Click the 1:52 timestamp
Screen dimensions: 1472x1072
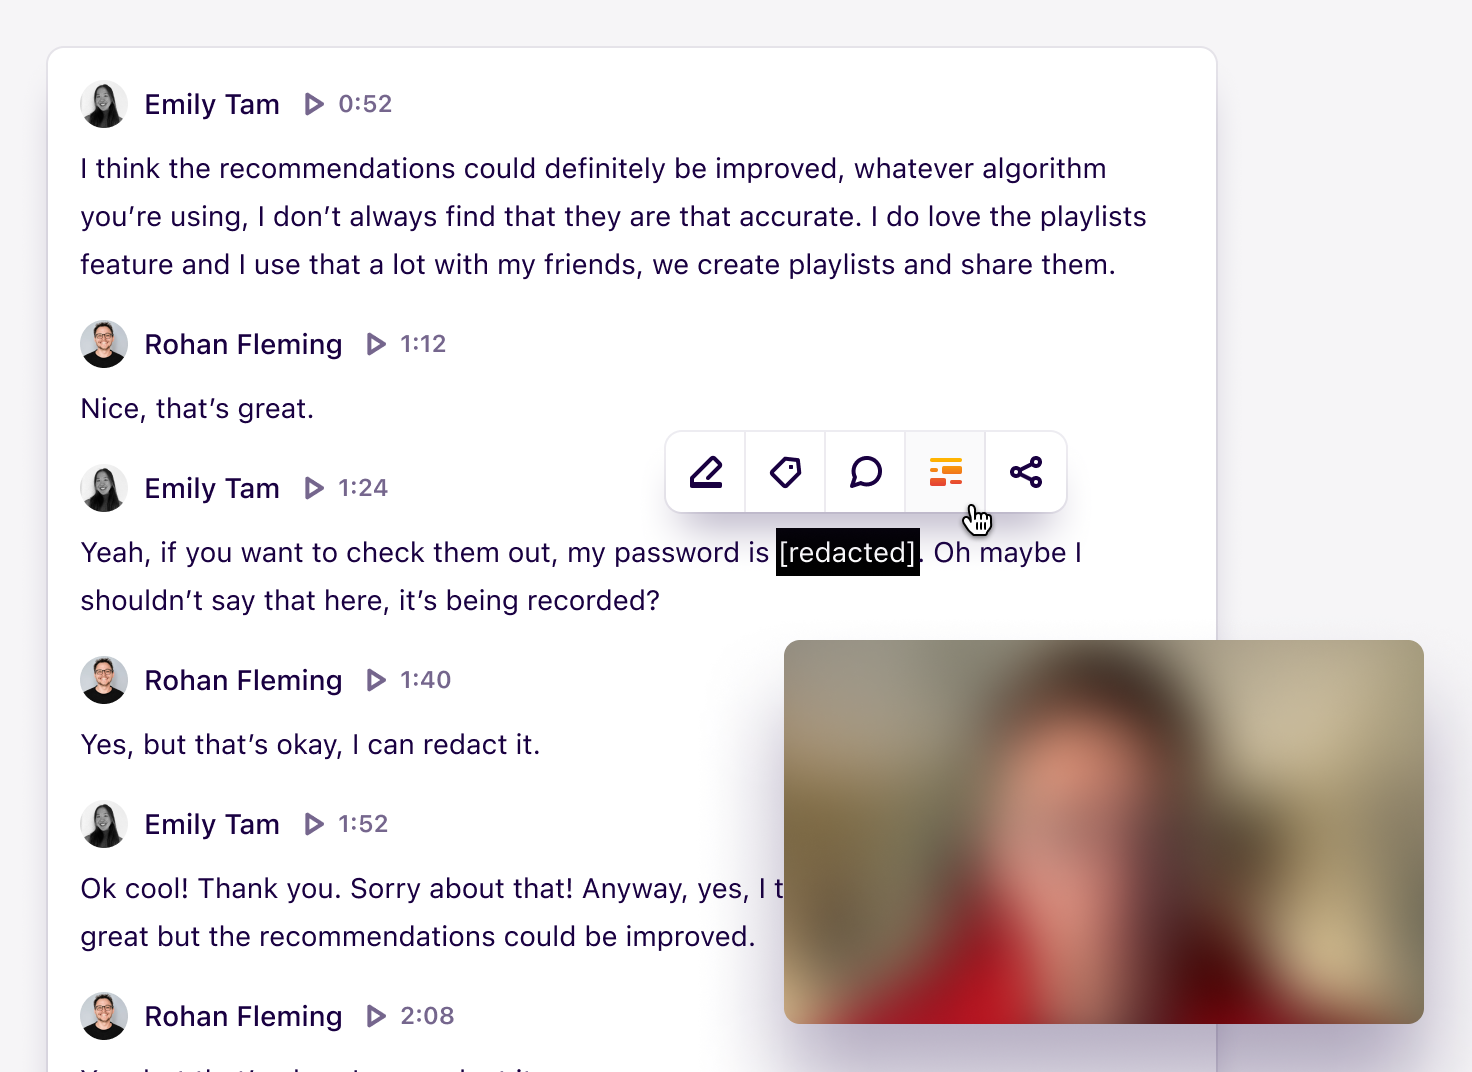[363, 824]
